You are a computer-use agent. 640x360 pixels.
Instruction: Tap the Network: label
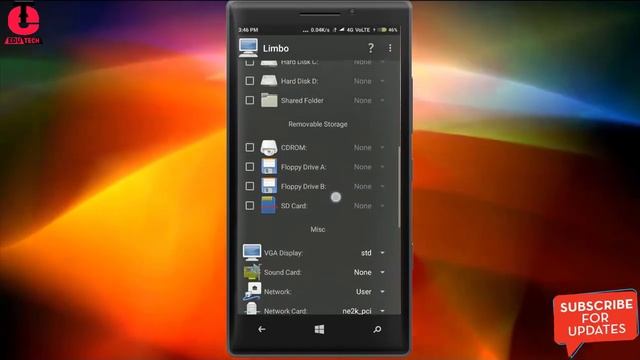(278, 292)
